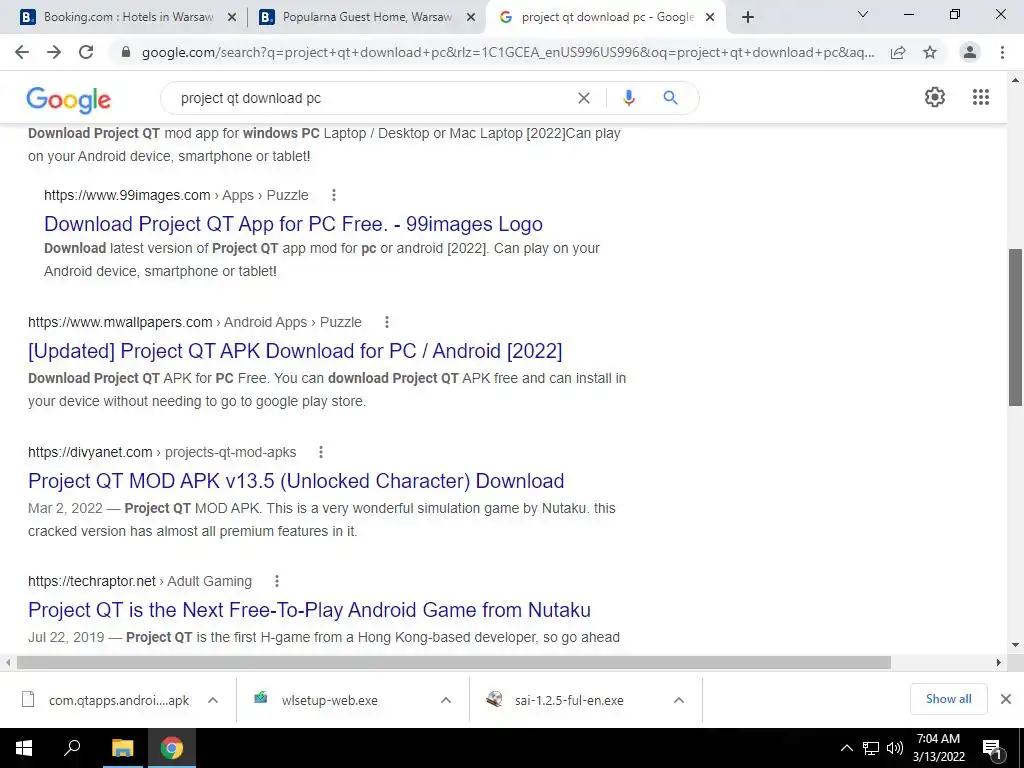Open Chrome's three-dot menu
1024x768 pixels.
[x=1002, y=52]
